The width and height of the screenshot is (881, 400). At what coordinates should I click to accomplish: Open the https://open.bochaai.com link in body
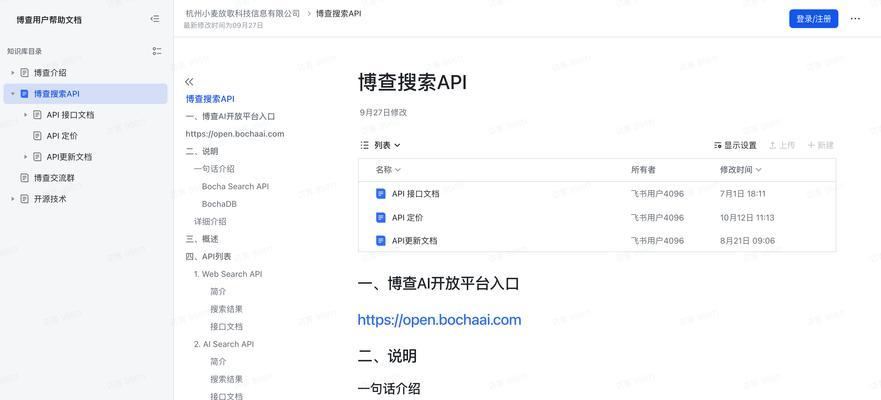[439, 320]
